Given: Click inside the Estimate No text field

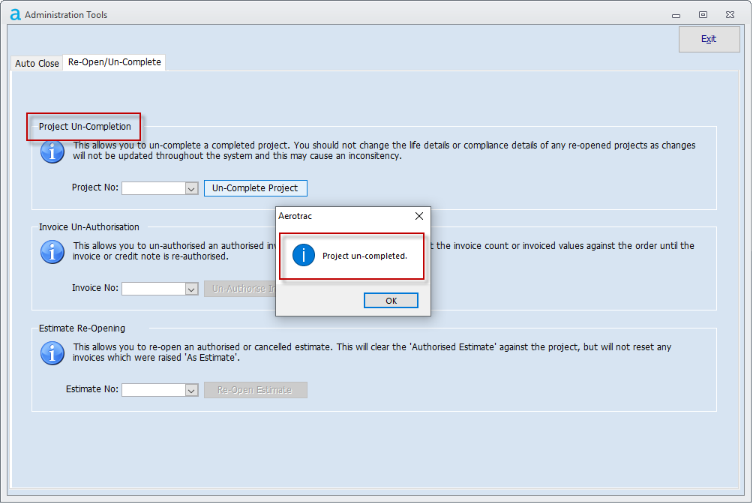Looking at the screenshot, I should [x=152, y=390].
